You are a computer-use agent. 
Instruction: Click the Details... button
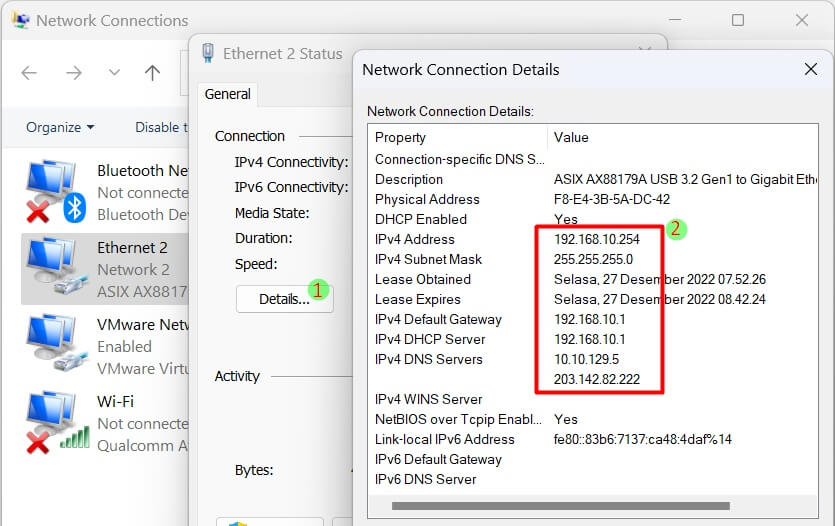pos(284,299)
